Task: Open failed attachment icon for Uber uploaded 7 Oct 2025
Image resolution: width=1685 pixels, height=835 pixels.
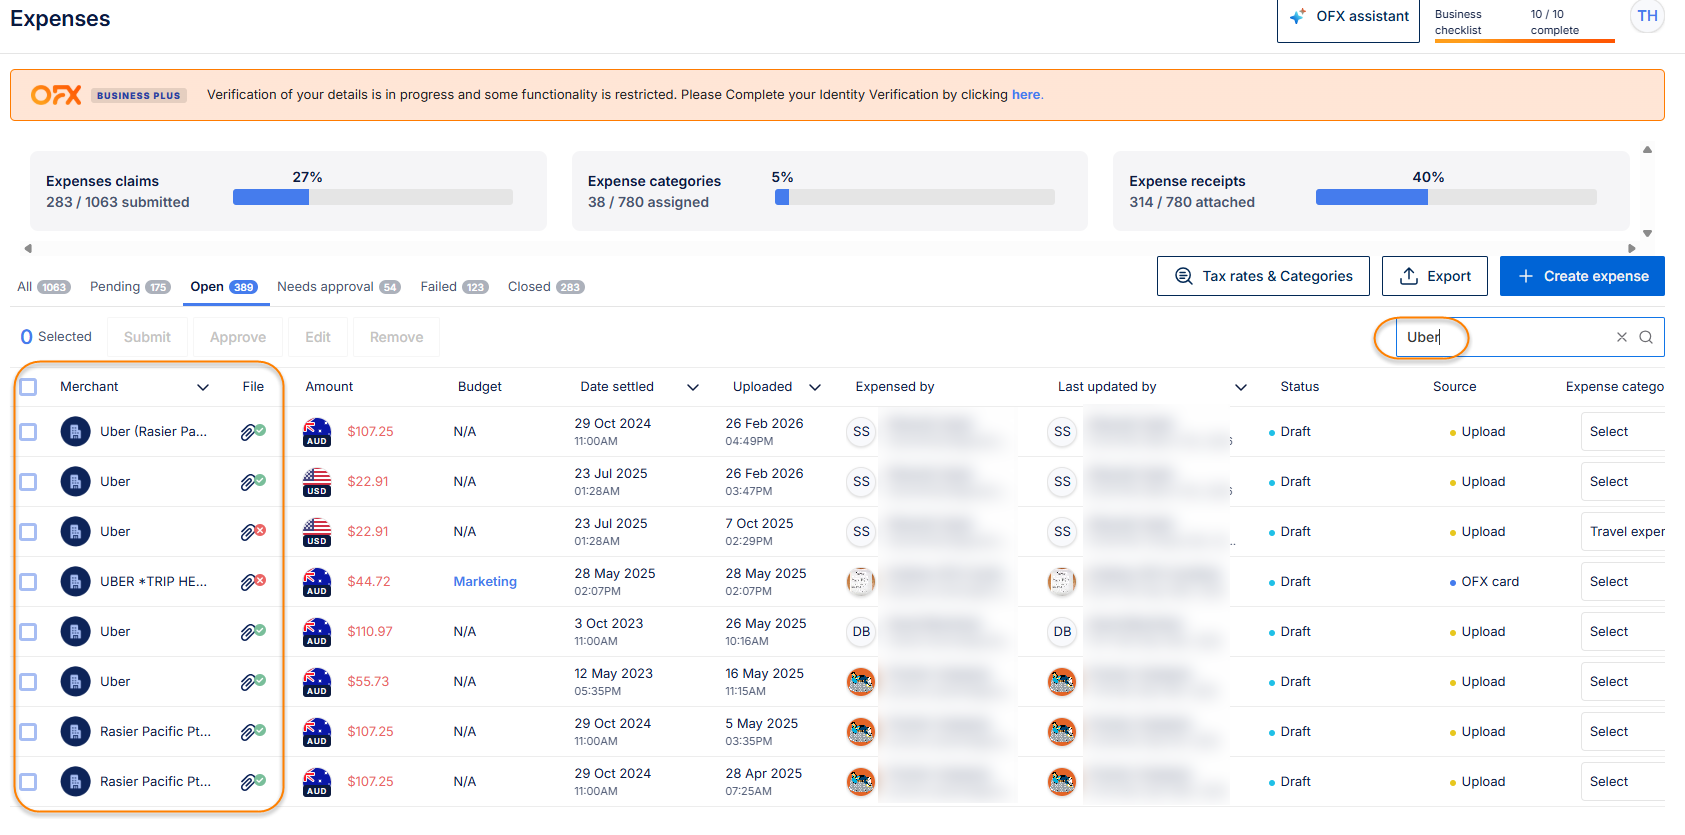Action: 253,532
